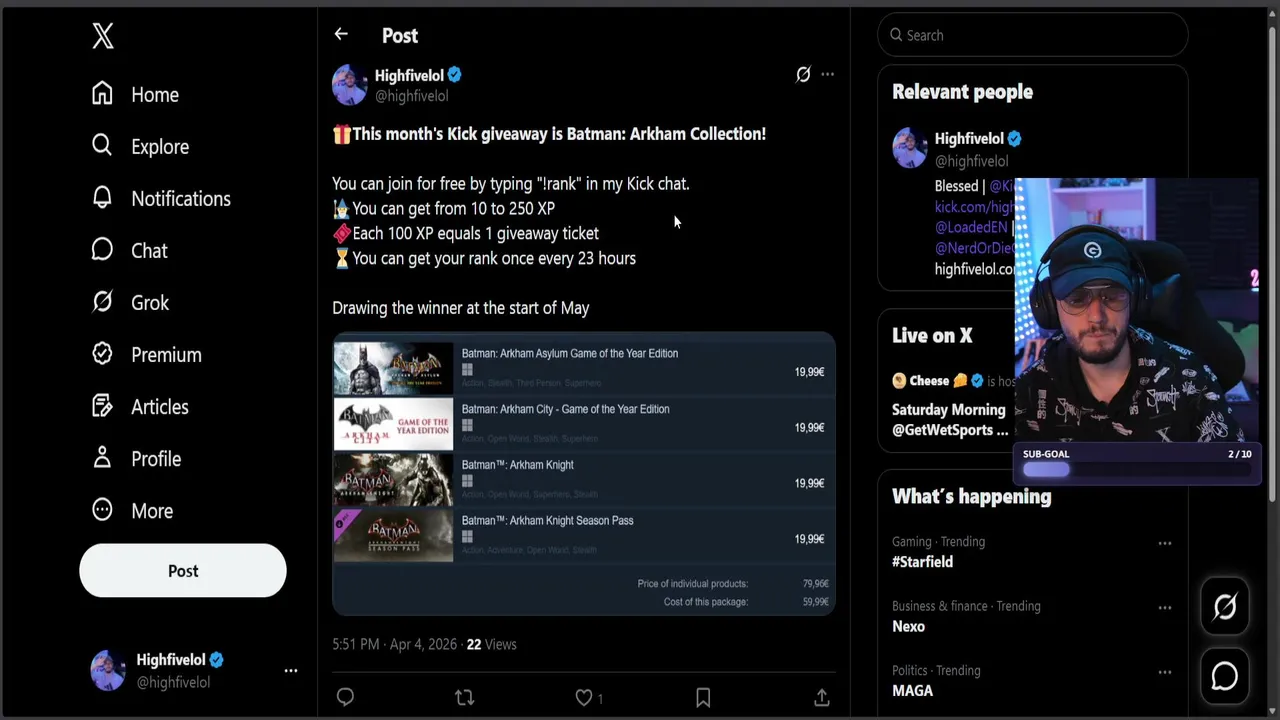Open the floating Grok button
The image size is (1280, 720).
[x=1225, y=607]
